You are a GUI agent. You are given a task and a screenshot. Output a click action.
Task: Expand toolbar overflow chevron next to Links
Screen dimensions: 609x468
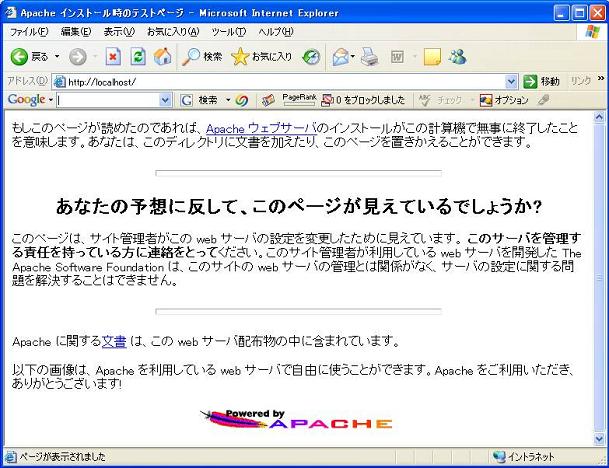(601, 79)
